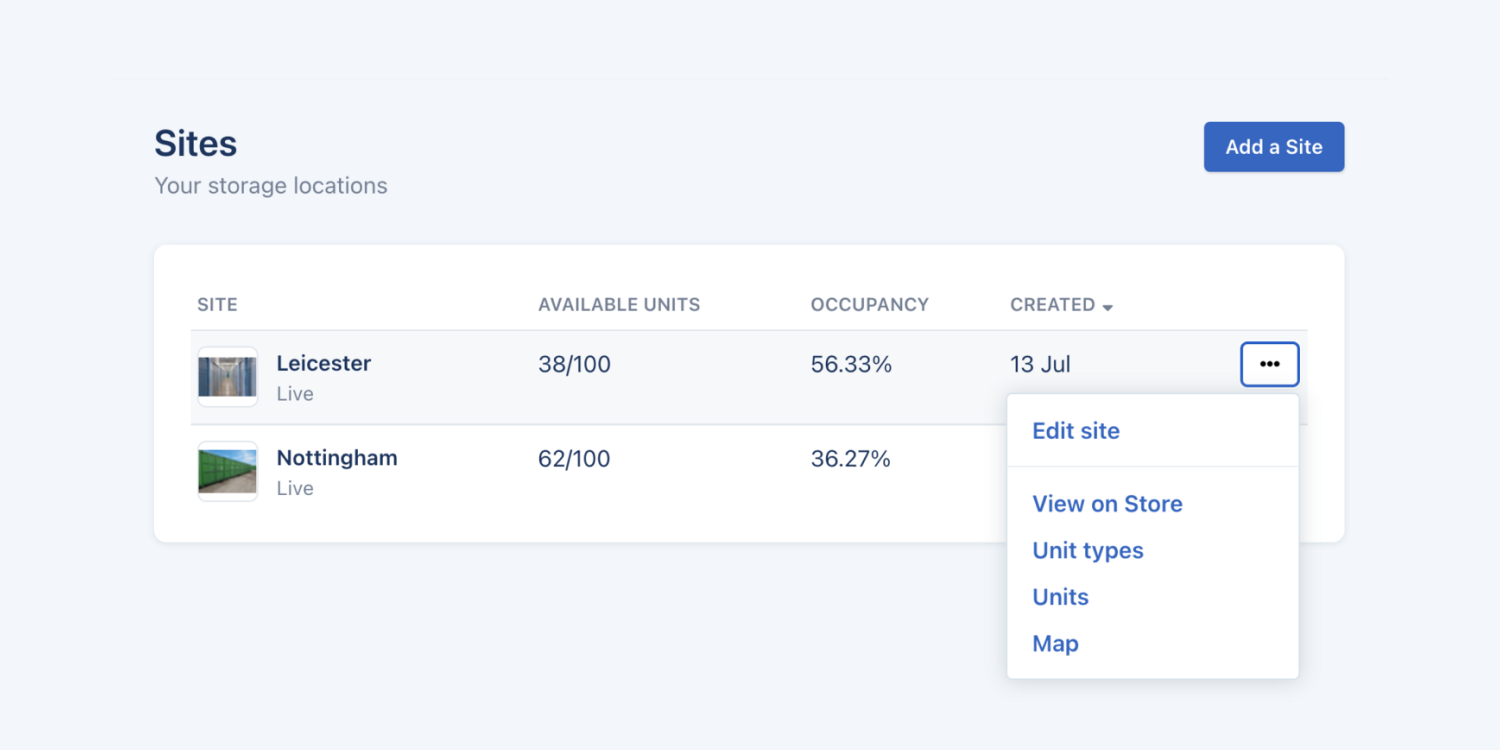Open the Leicester row three-dot menu
The image size is (1500, 750).
click(x=1269, y=365)
